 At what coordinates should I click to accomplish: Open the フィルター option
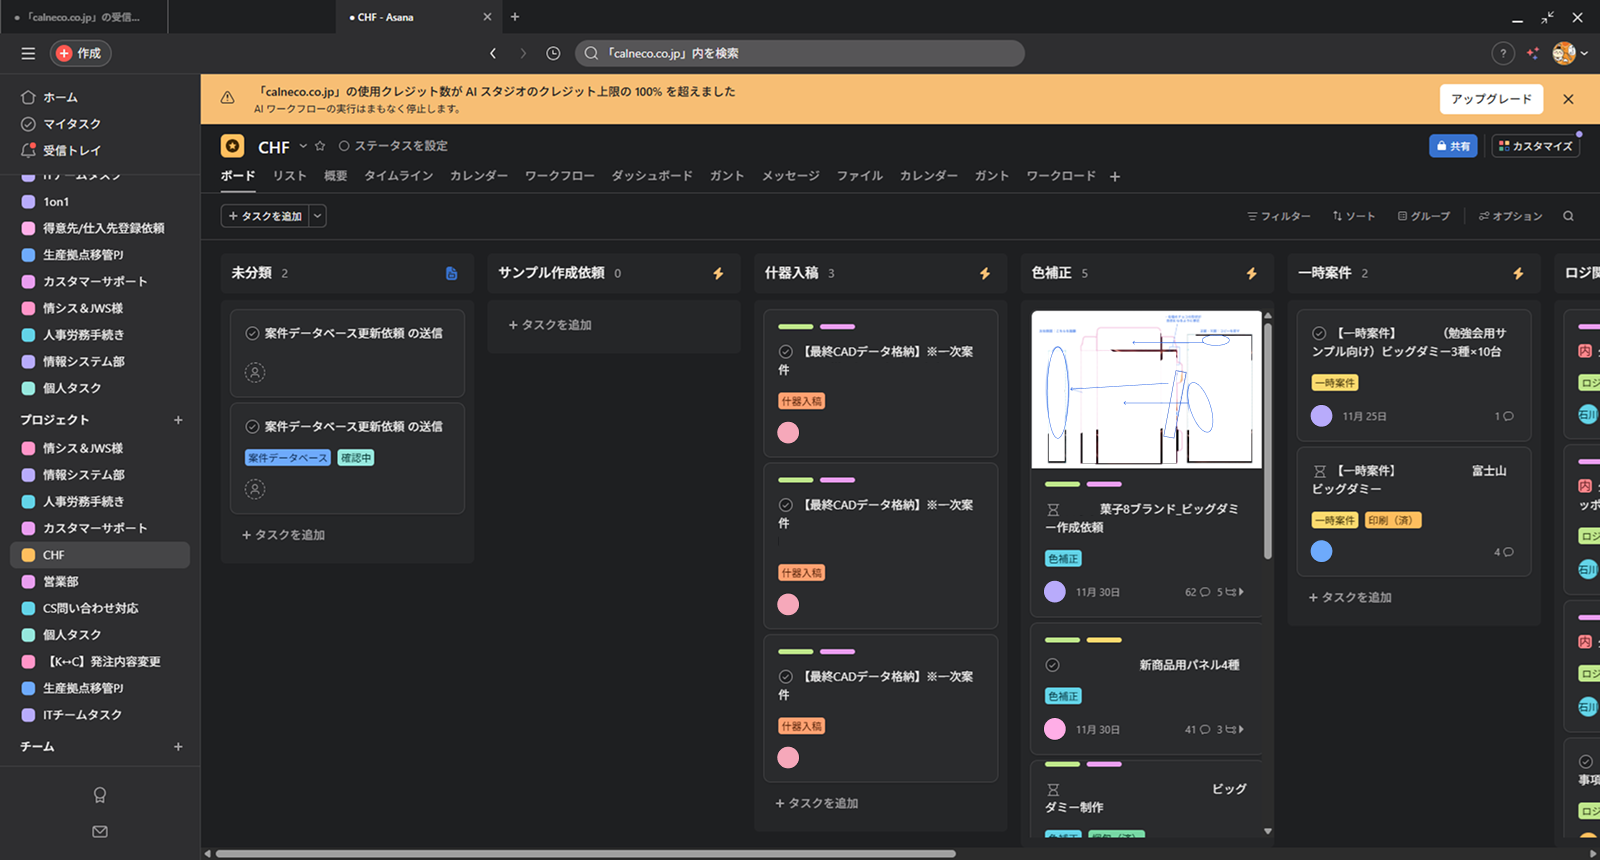(x=1278, y=216)
